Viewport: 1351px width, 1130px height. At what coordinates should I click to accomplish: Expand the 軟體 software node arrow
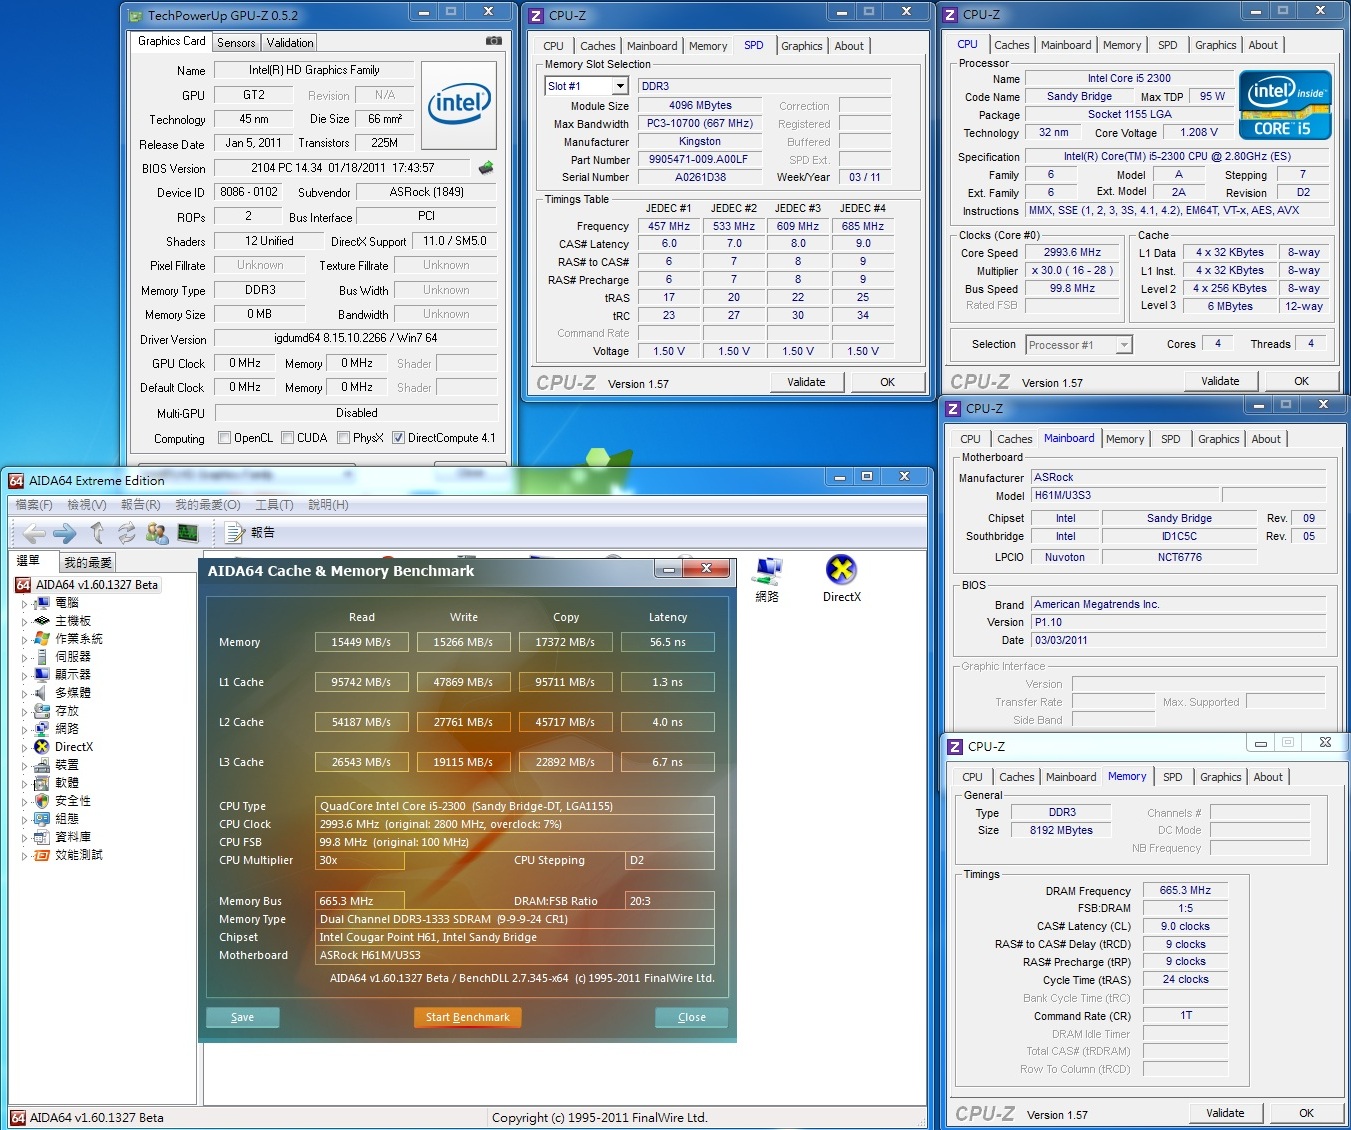pos(24,783)
